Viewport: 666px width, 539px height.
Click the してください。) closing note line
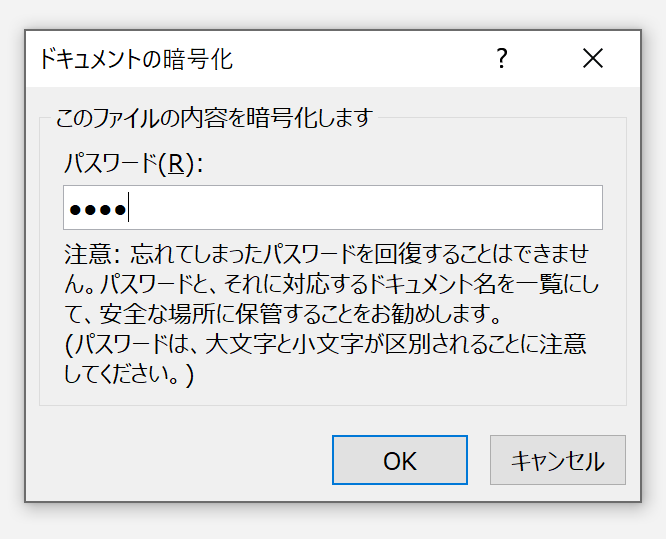point(129,375)
